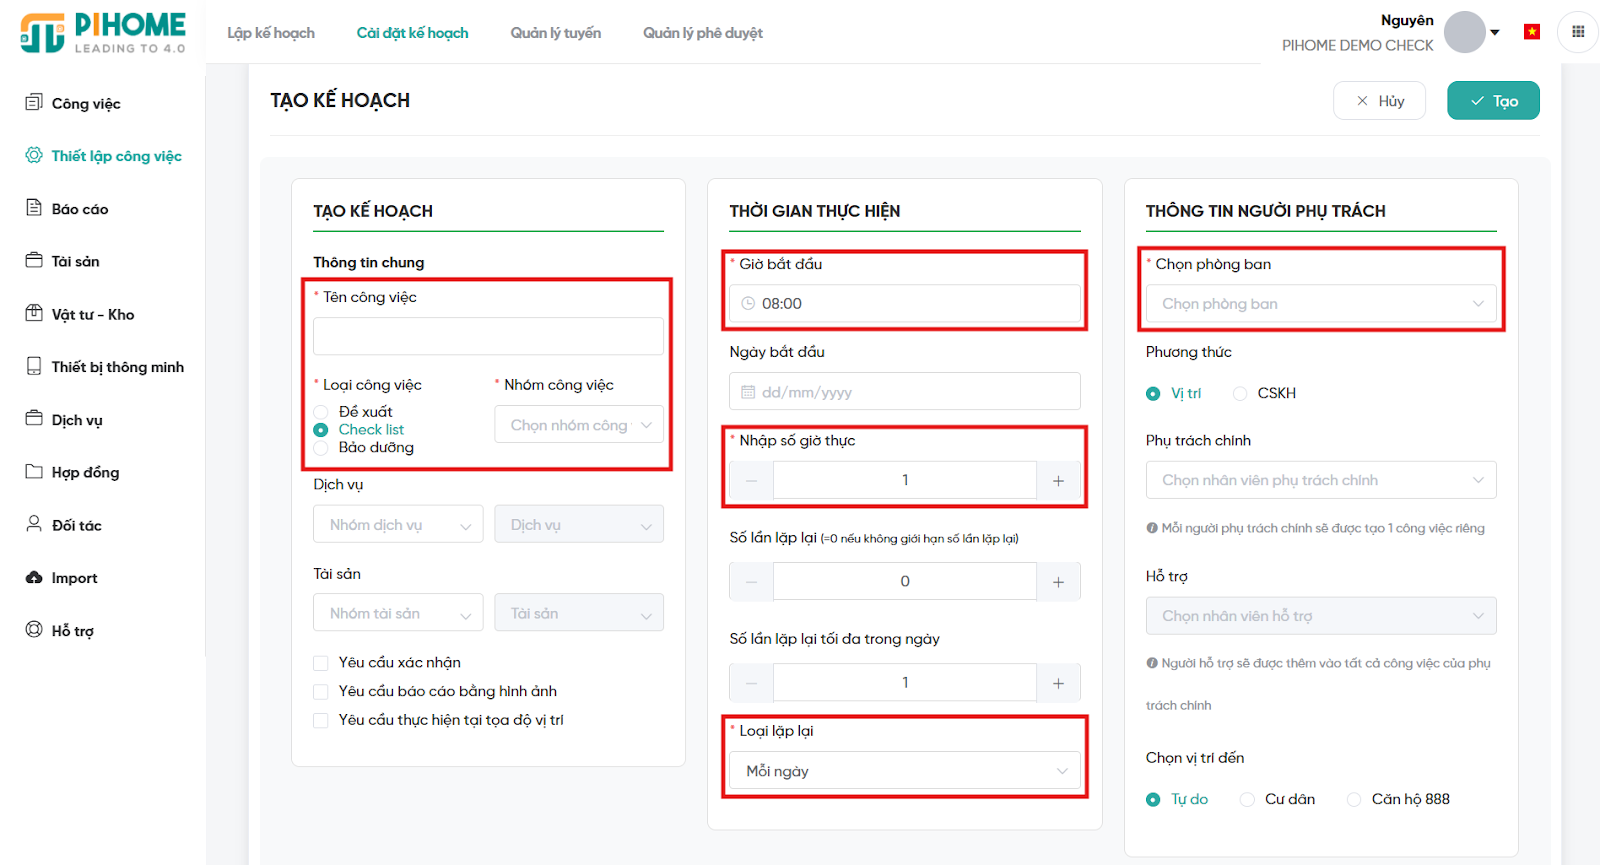Open the Quản lý phê duyệt tab
The image size is (1600, 865).
(x=702, y=33)
